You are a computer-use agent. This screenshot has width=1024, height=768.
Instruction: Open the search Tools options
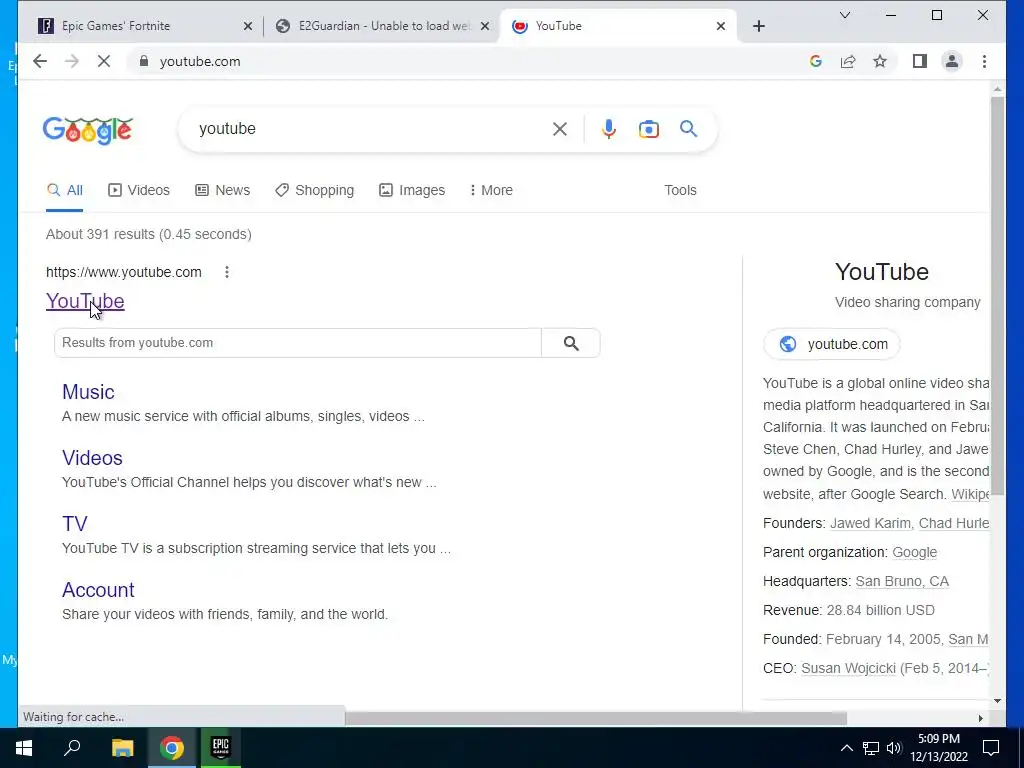click(680, 190)
